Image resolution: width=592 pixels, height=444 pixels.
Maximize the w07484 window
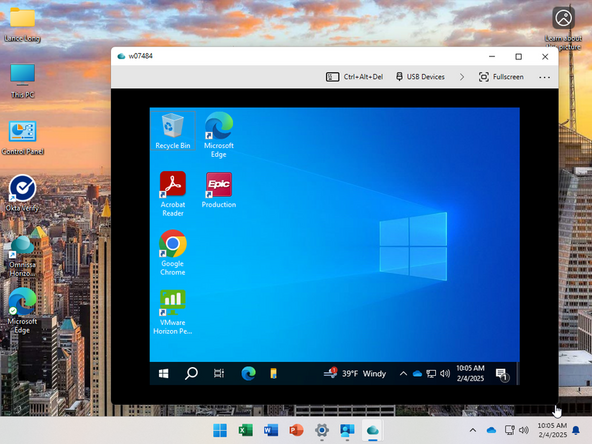tap(518, 57)
